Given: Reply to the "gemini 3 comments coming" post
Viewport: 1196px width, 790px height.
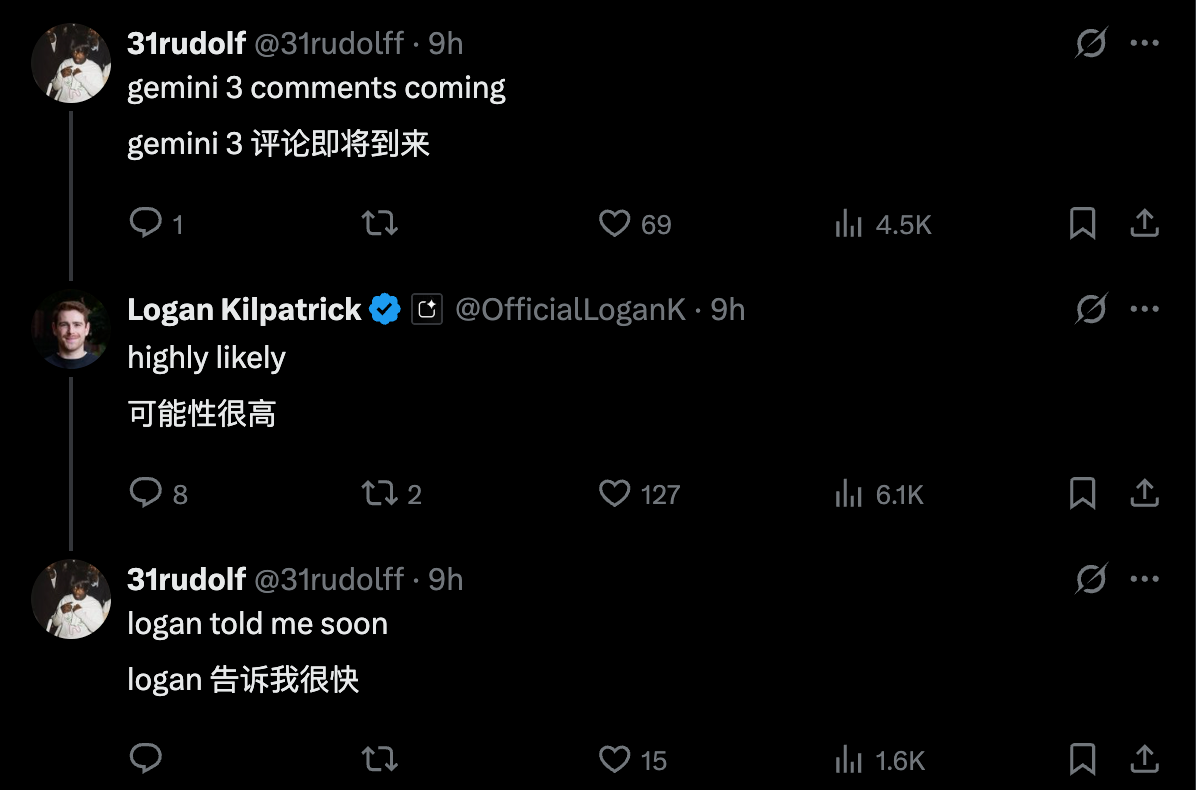Looking at the screenshot, I should point(146,223).
